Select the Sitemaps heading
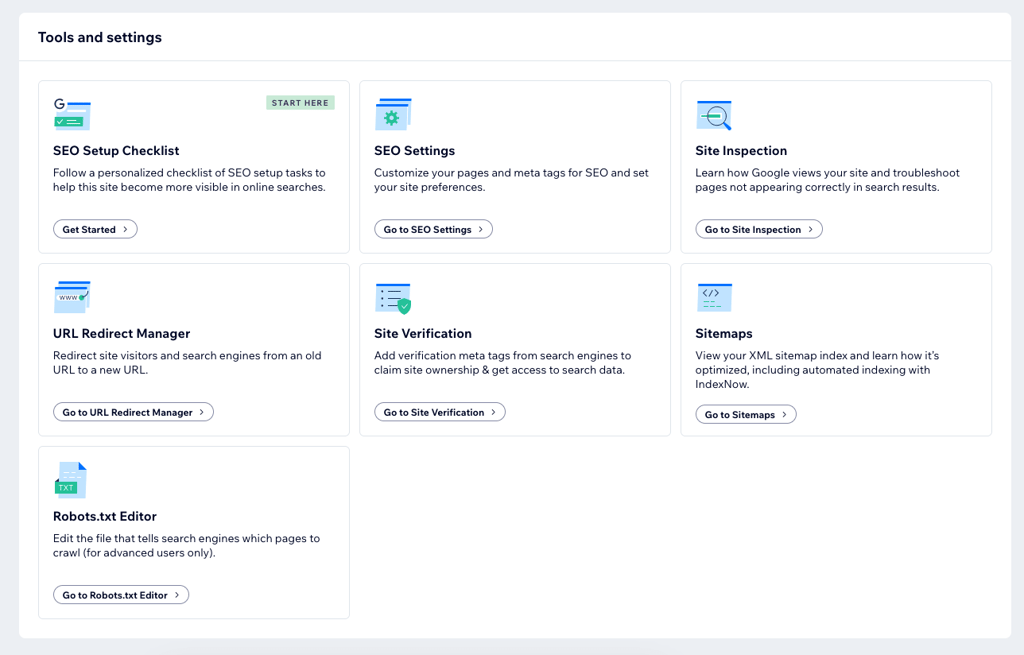The height and width of the screenshot is (655, 1024). coord(724,334)
